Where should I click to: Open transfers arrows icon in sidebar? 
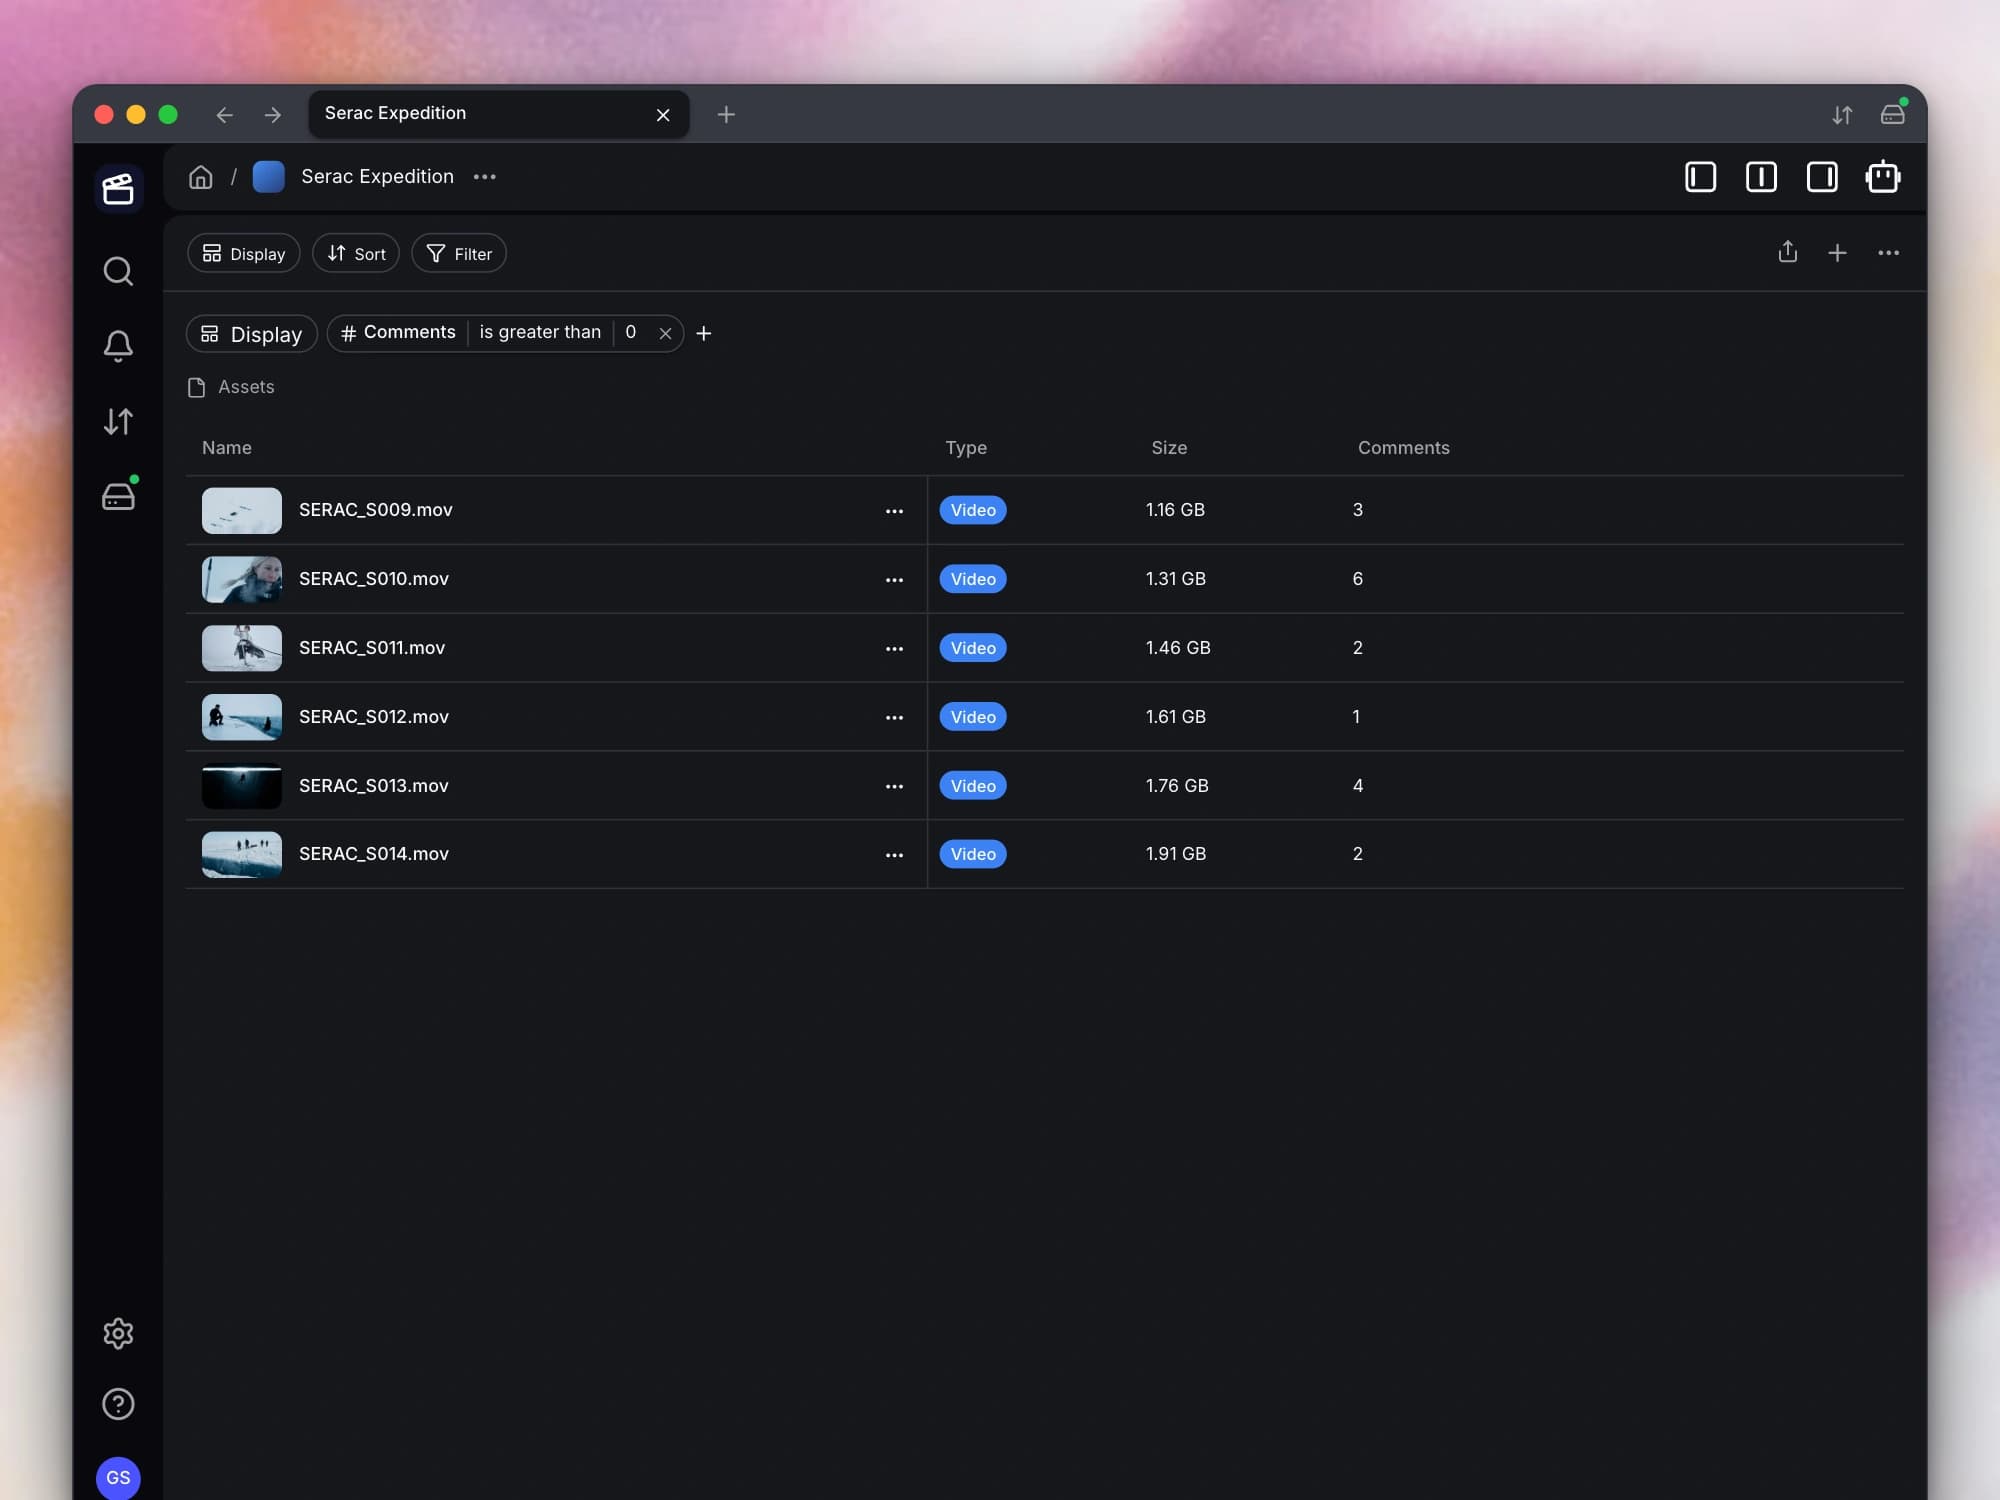pos(118,421)
